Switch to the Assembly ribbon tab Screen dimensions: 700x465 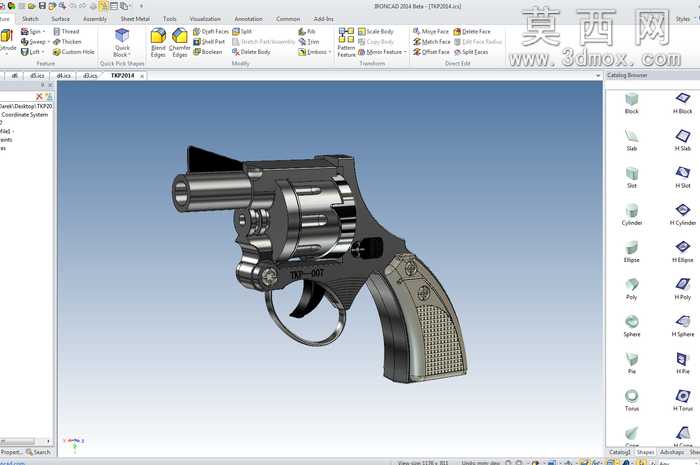[95, 19]
